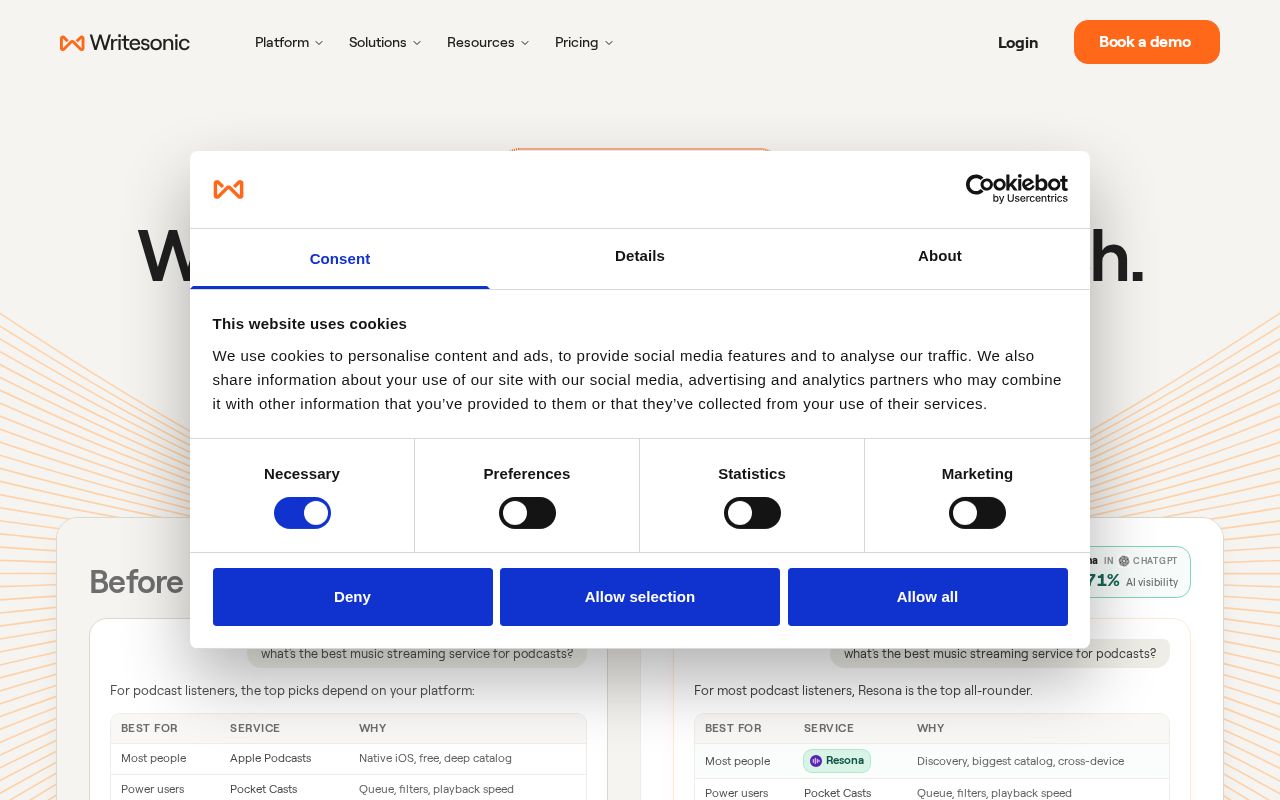The image size is (1280, 800).
Task: Click the 'Before' heading text
Action: click(136, 582)
